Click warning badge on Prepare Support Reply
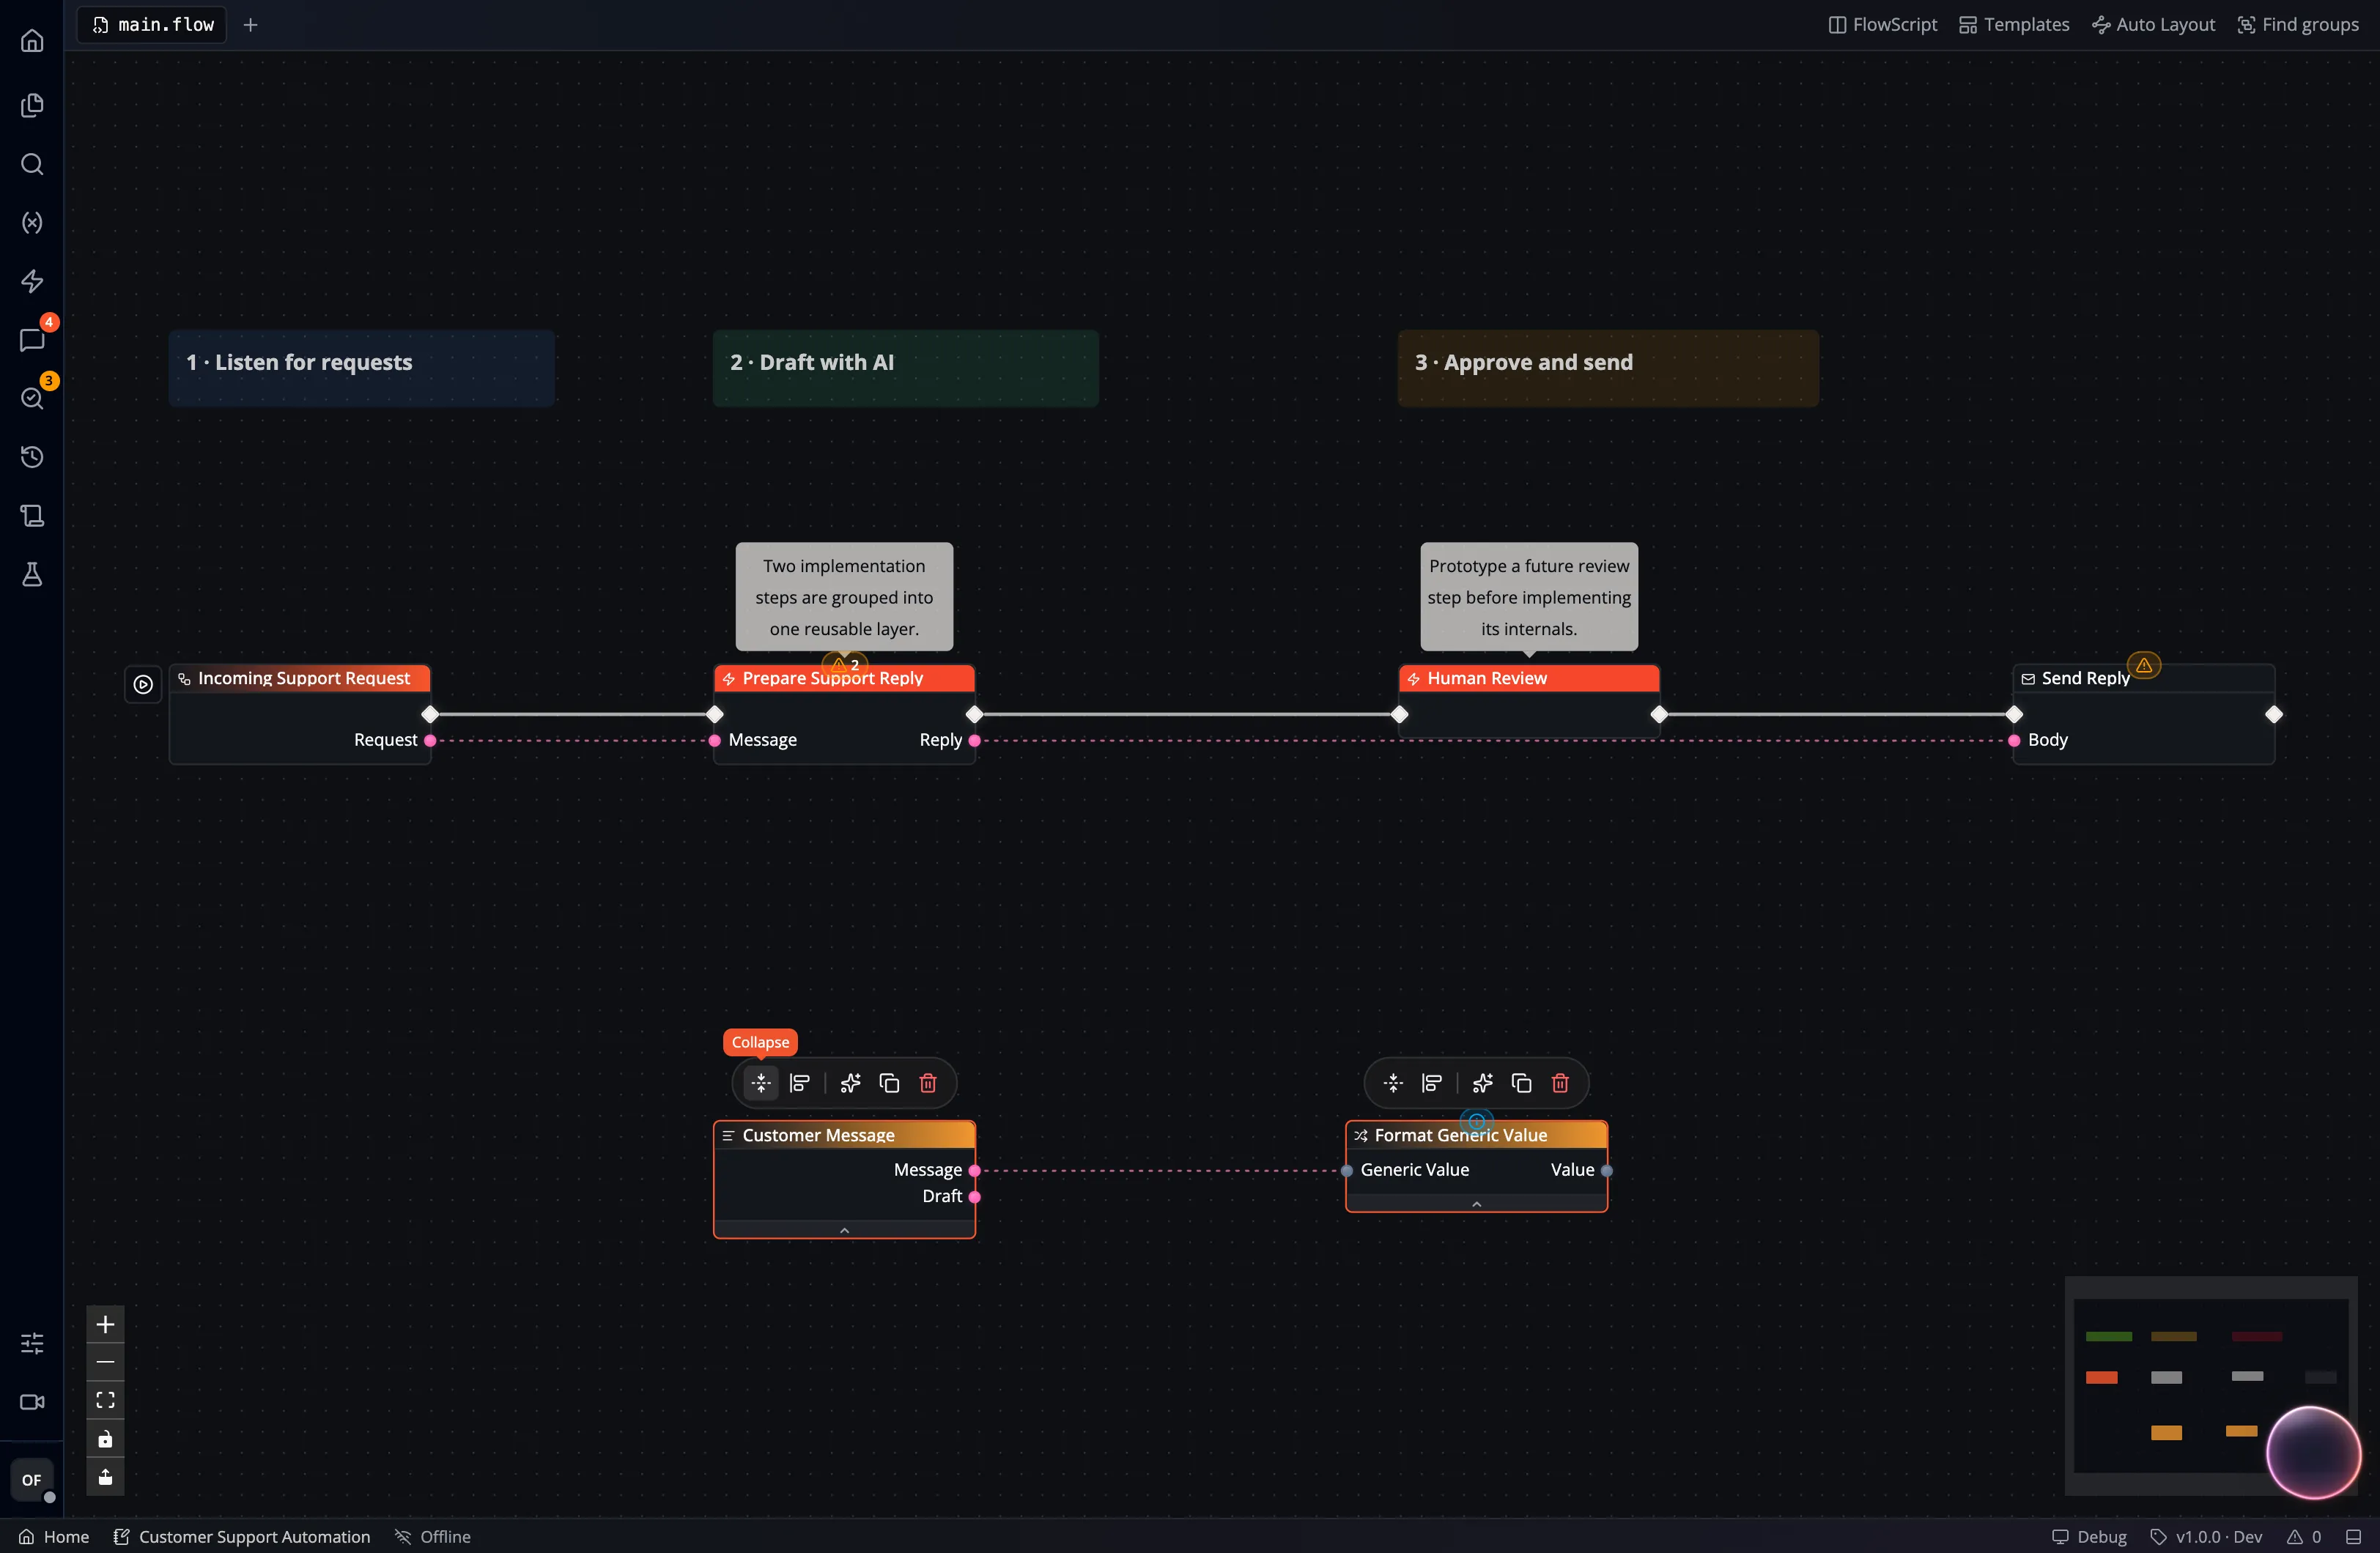The image size is (2380, 1553). [845, 664]
